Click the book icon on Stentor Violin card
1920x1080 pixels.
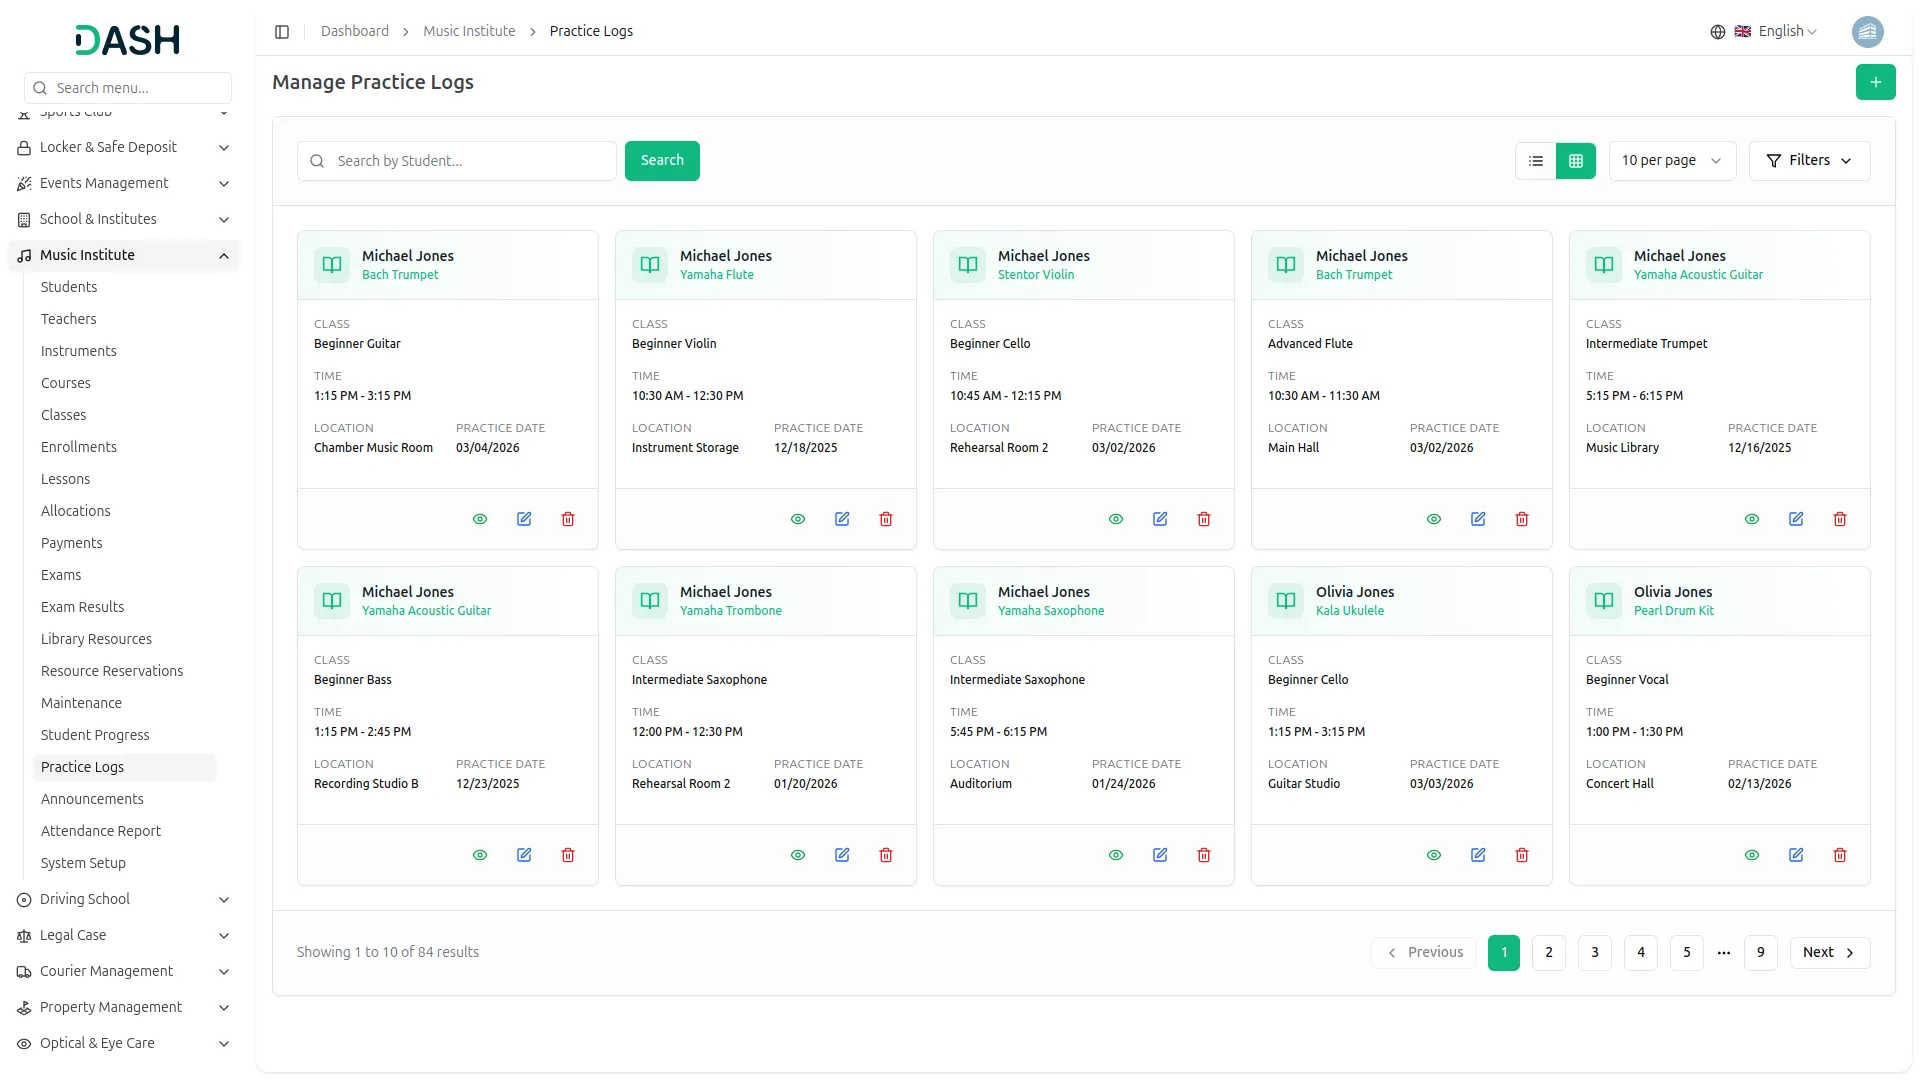coord(967,265)
